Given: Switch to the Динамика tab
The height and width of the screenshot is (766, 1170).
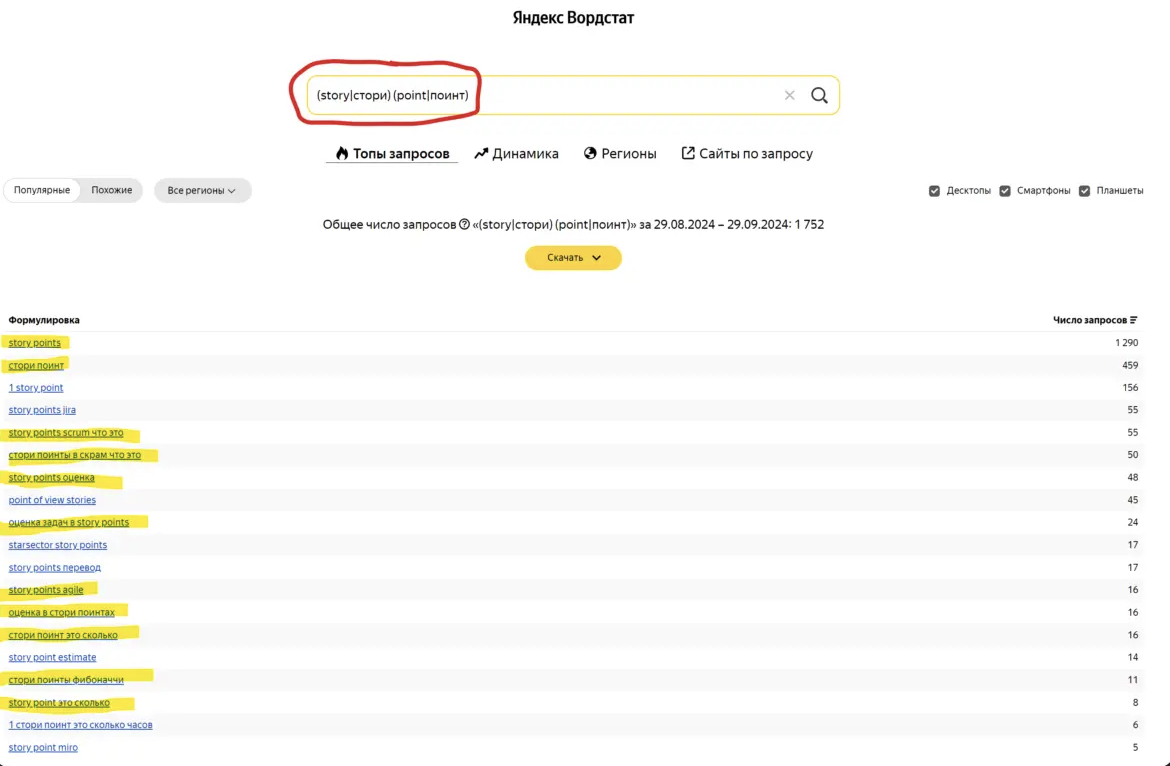Looking at the screenshot, I should point(516,154).
